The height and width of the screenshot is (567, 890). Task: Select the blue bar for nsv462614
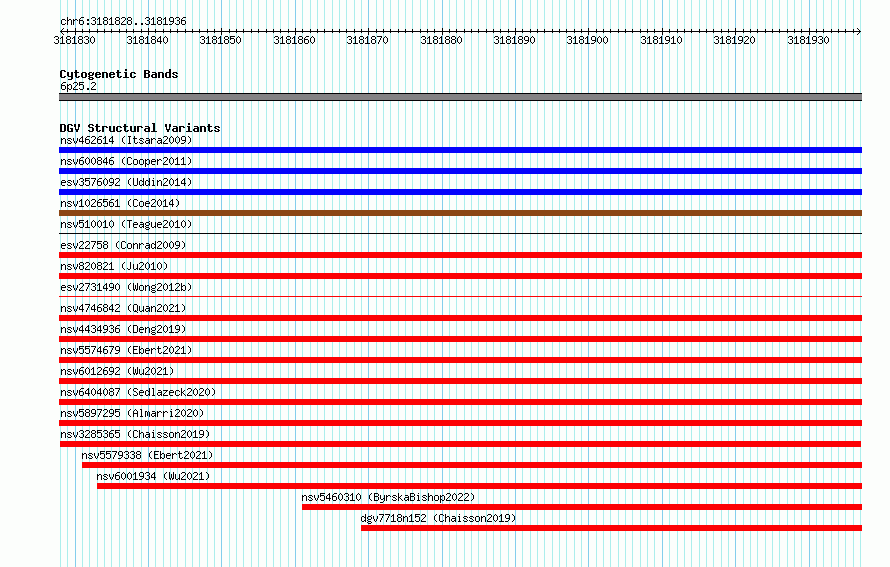click(460, 150)
